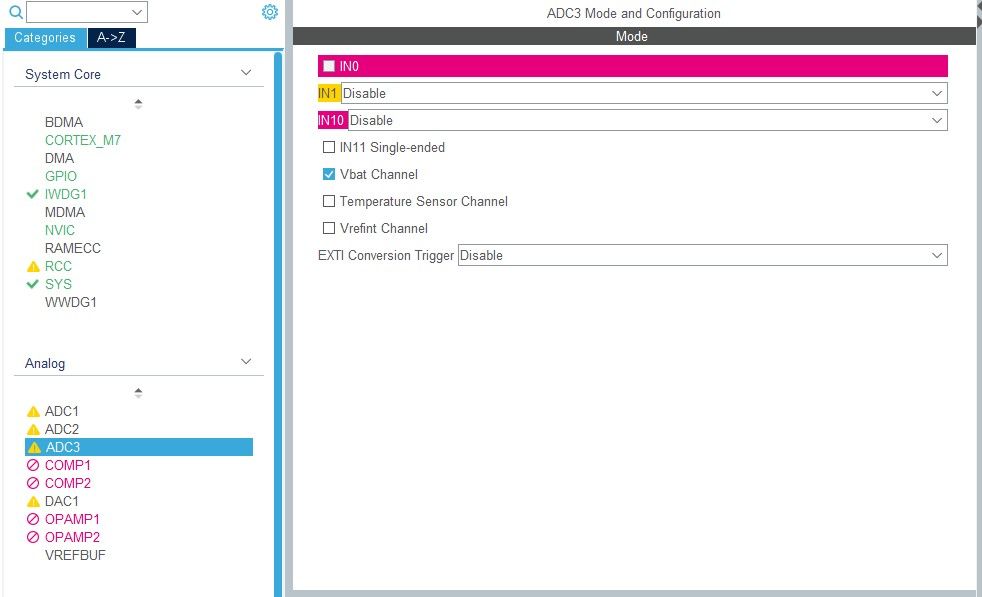982x597 pixels.
Task: Click the sort arrows under System Core
Action: tap(138, 104)
